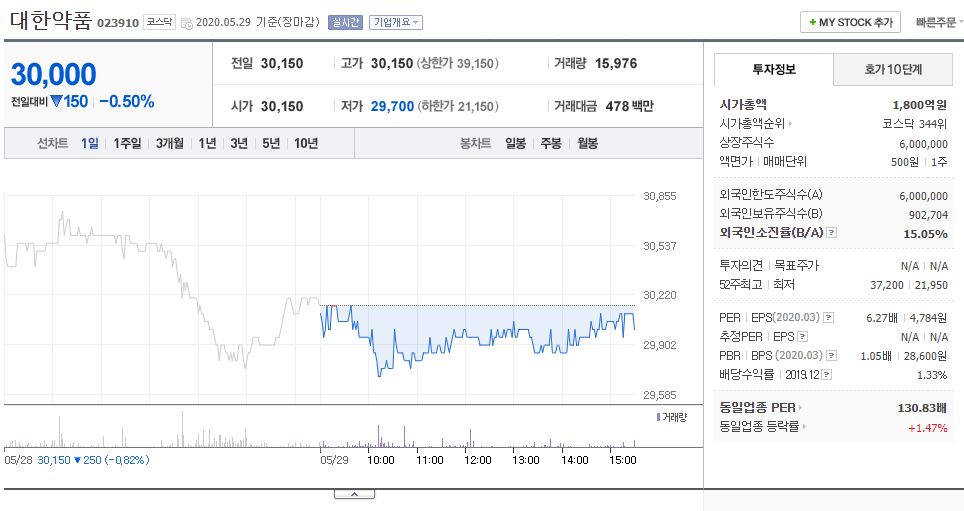Show the 주봉 candlestick chart
This screenshot has height=511, width=964.
551,143
